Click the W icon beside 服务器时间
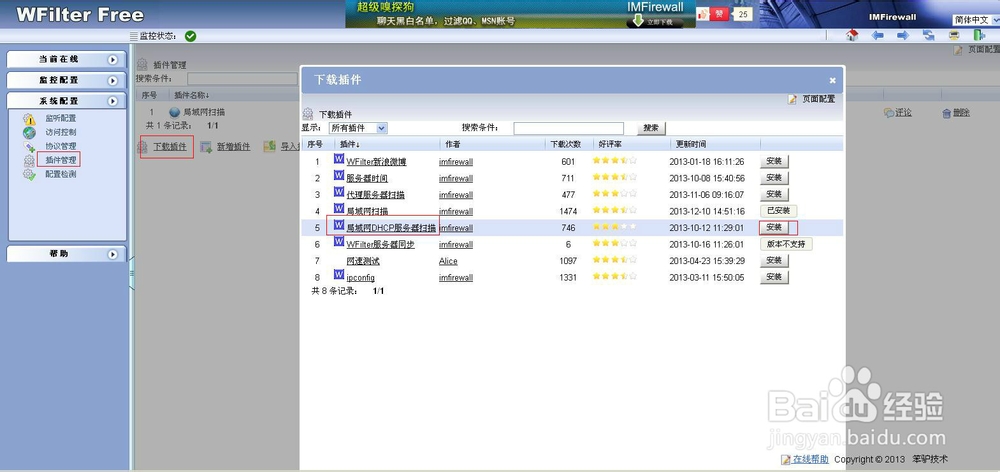This screenshot has width=1000, height=472. (x=339, y=175)
